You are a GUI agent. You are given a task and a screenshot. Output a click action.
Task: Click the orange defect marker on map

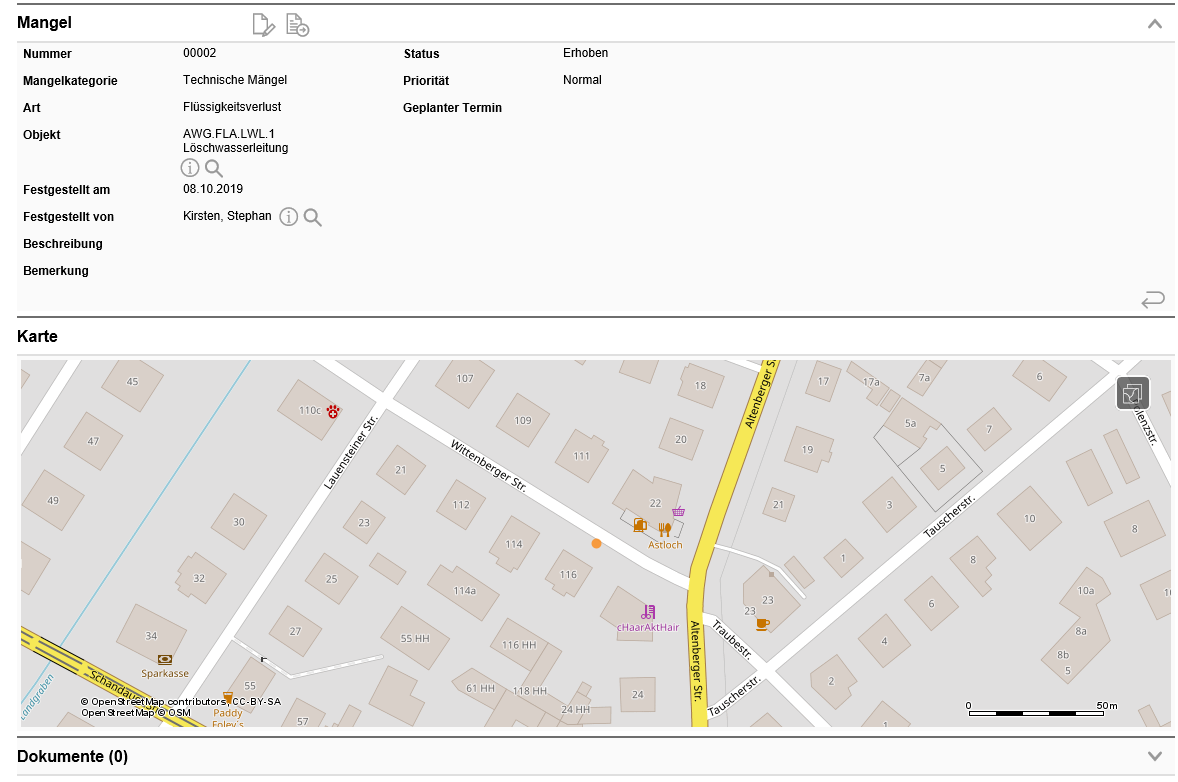[596, 543]
